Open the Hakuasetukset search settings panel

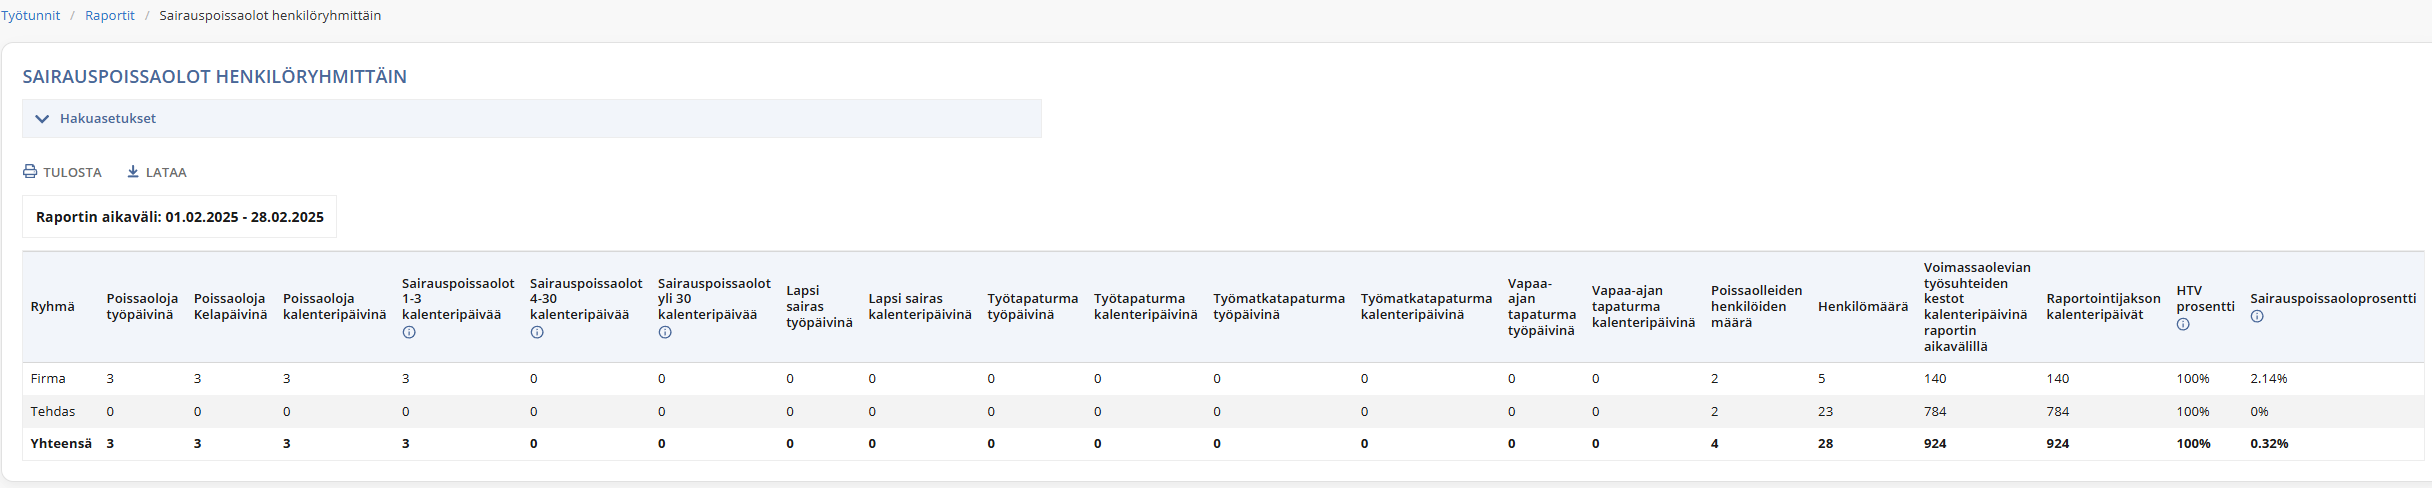pos(532,118)
